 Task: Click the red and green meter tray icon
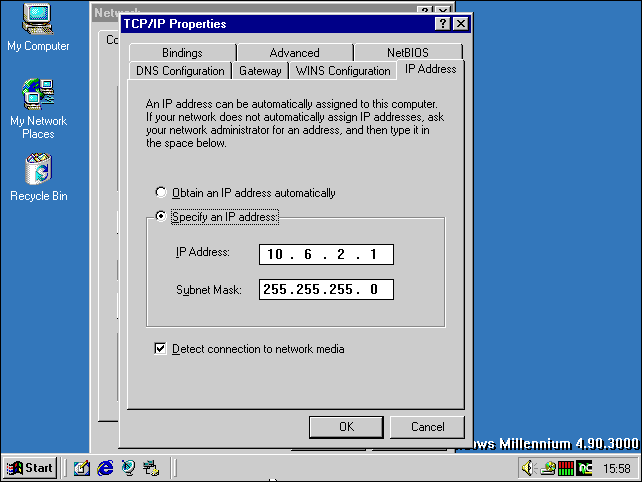coord(566,468)
